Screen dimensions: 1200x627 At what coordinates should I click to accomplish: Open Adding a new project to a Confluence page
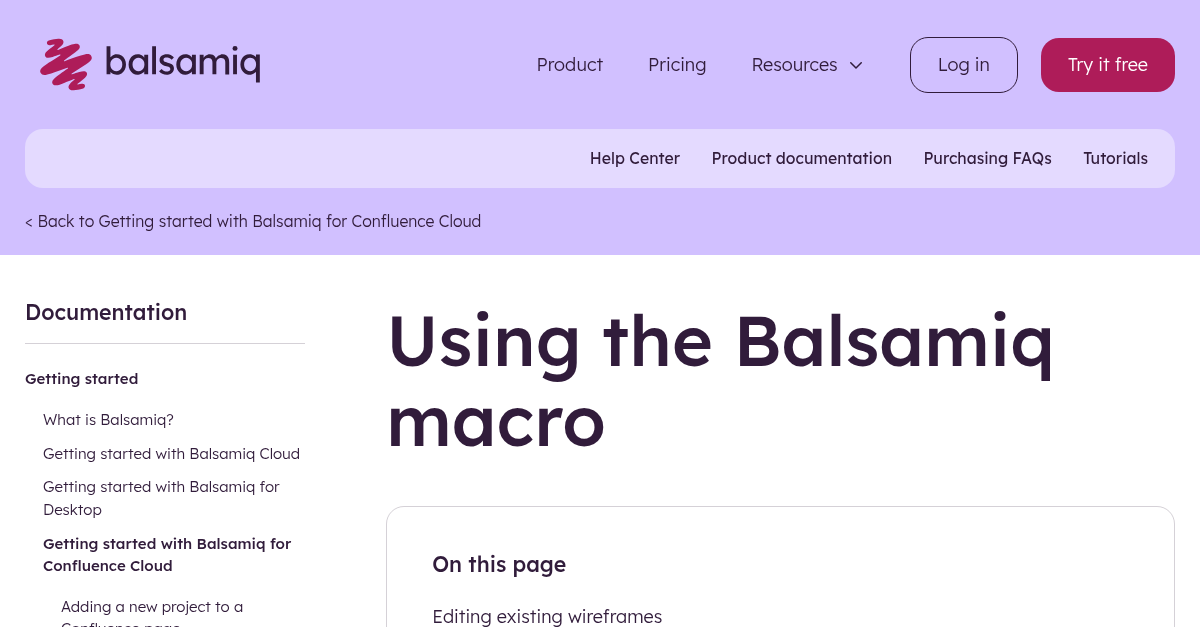coord(152,611)
